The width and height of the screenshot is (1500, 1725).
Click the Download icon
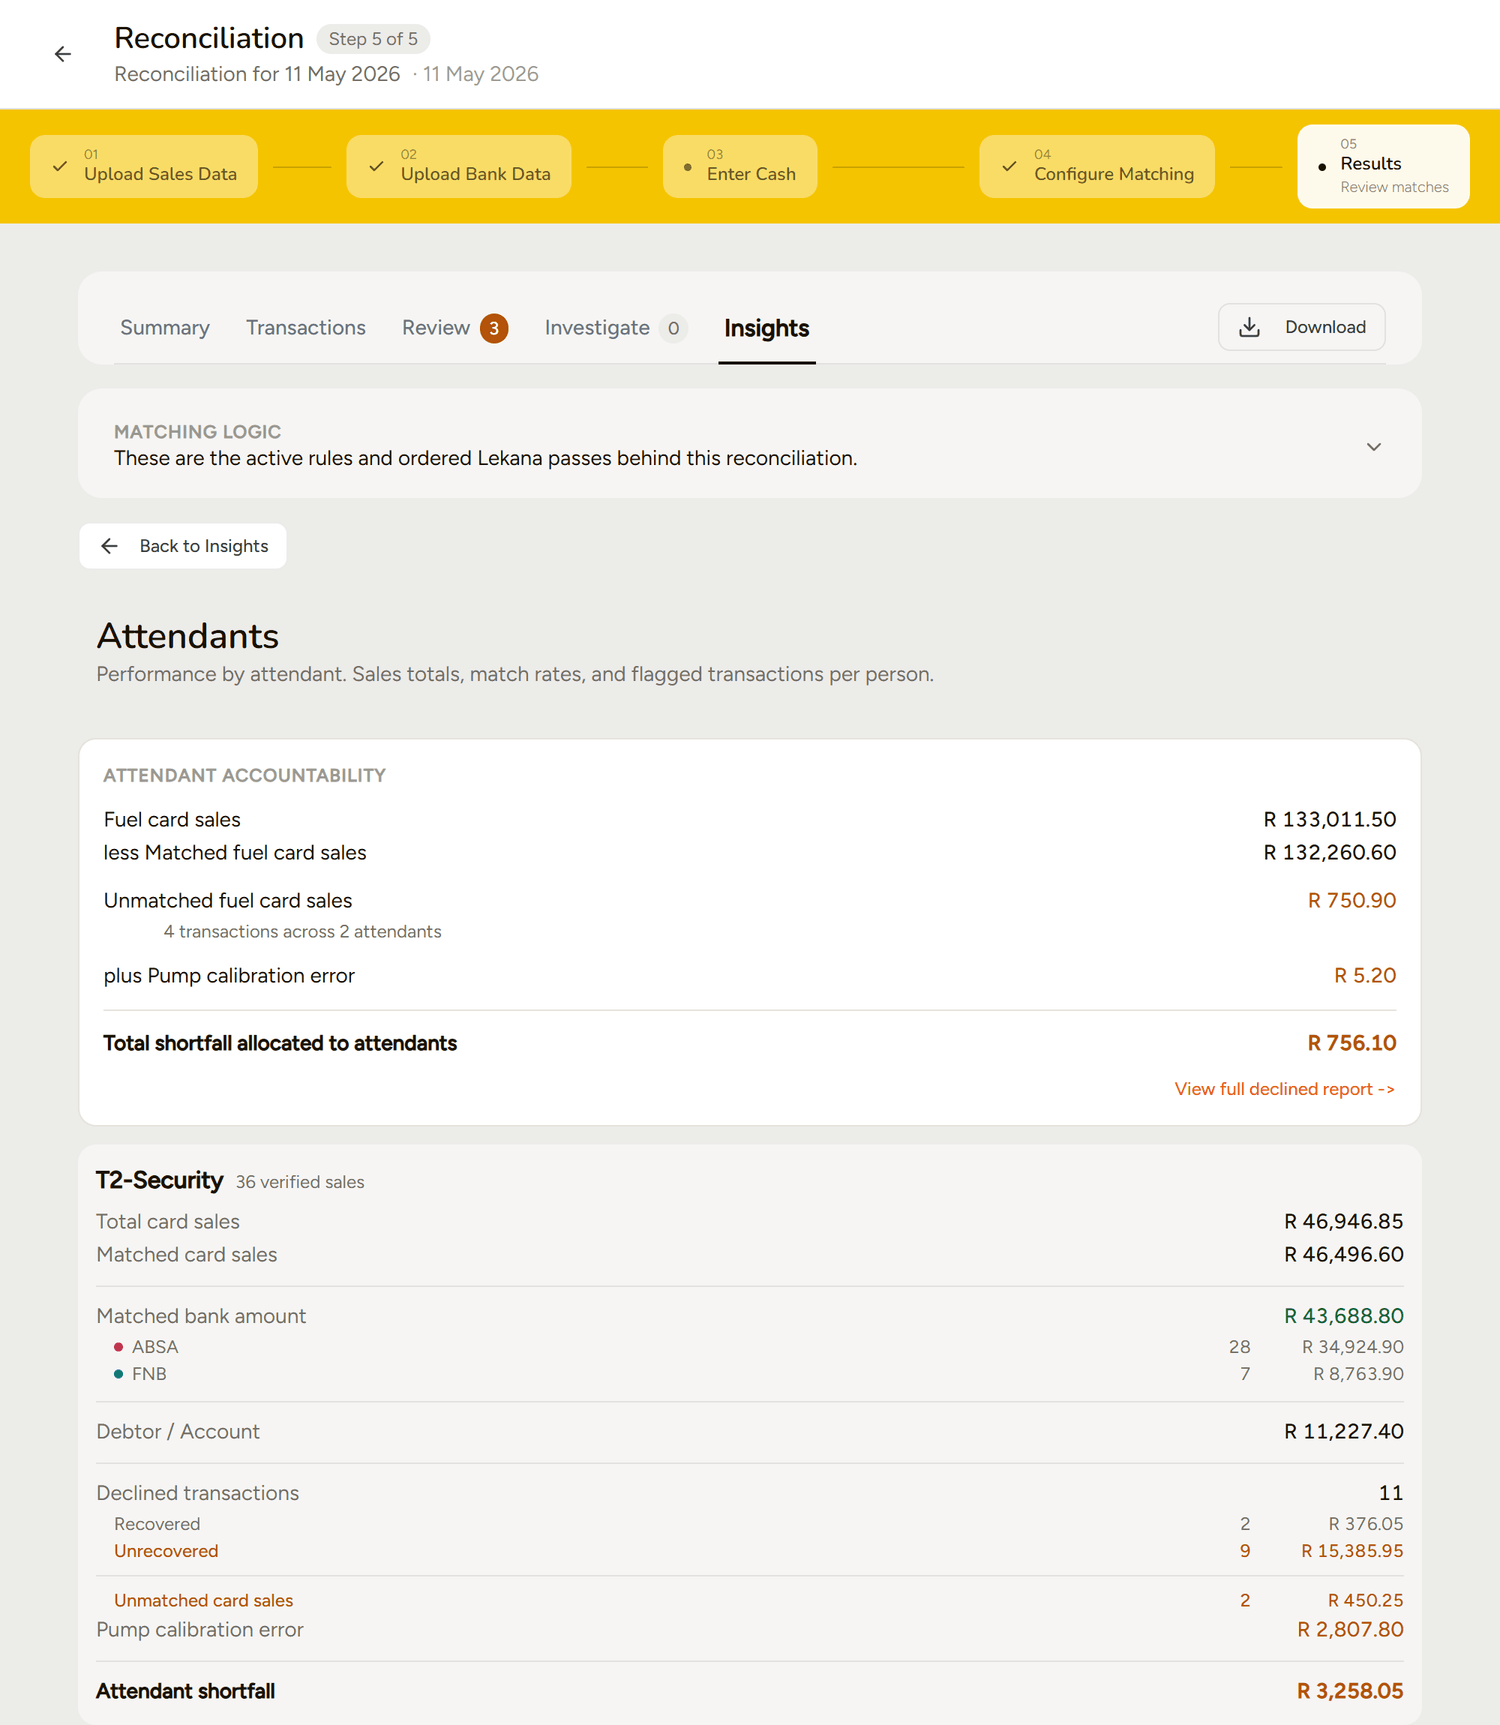pyautogui.click(x=1249, y=327)
